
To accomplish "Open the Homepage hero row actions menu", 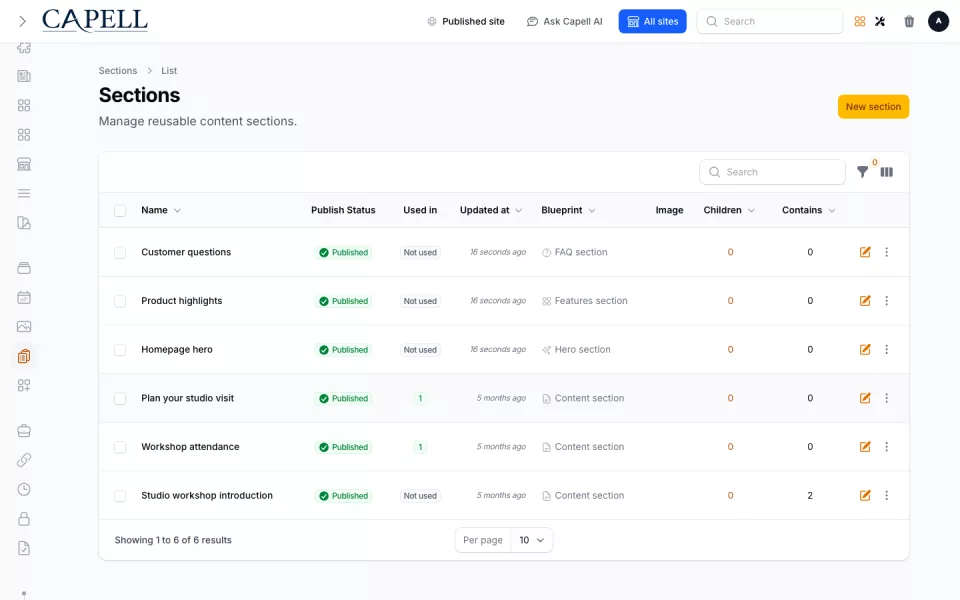I will point(887,350).
